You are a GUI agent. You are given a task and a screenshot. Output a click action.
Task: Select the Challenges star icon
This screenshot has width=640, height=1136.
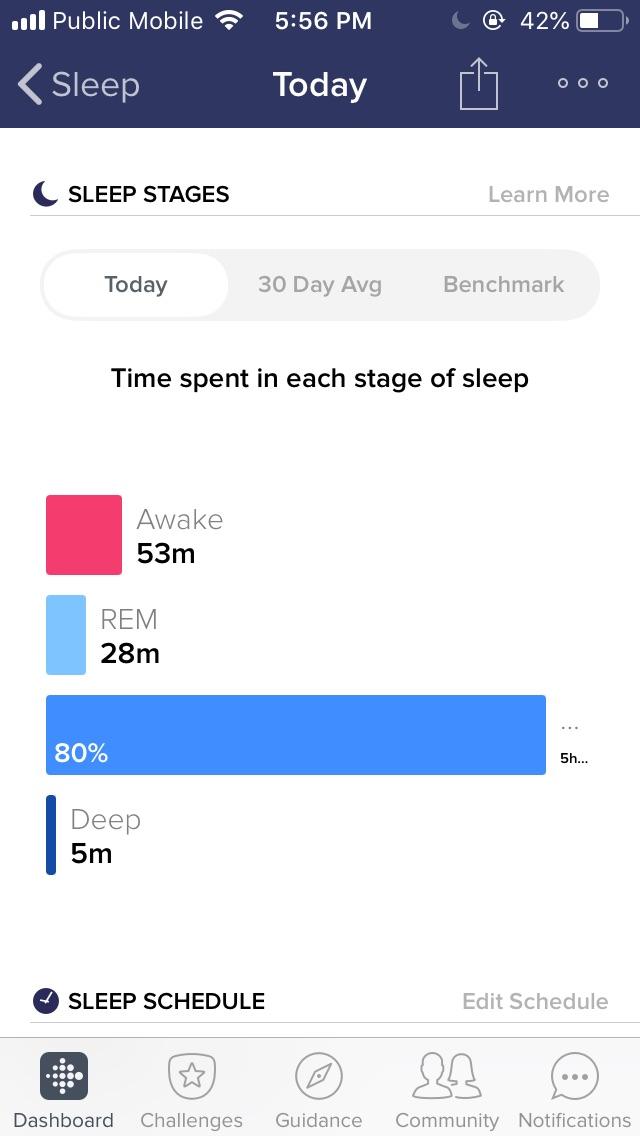pos(191,1074)
